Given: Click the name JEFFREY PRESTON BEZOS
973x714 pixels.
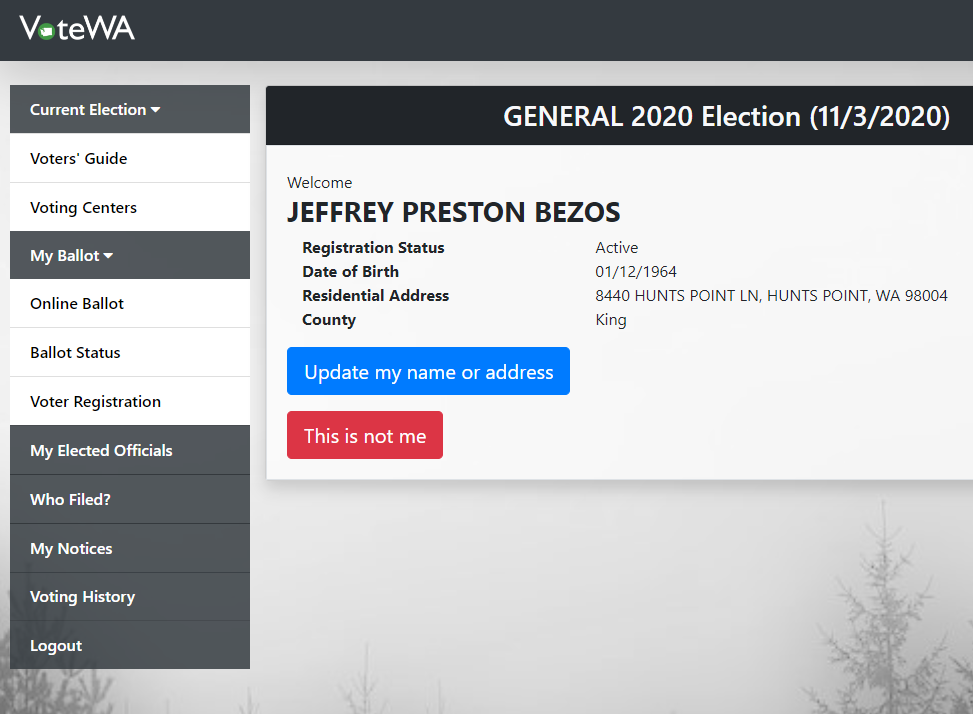Looking at the screenshot, I should (x=454, y=212).
